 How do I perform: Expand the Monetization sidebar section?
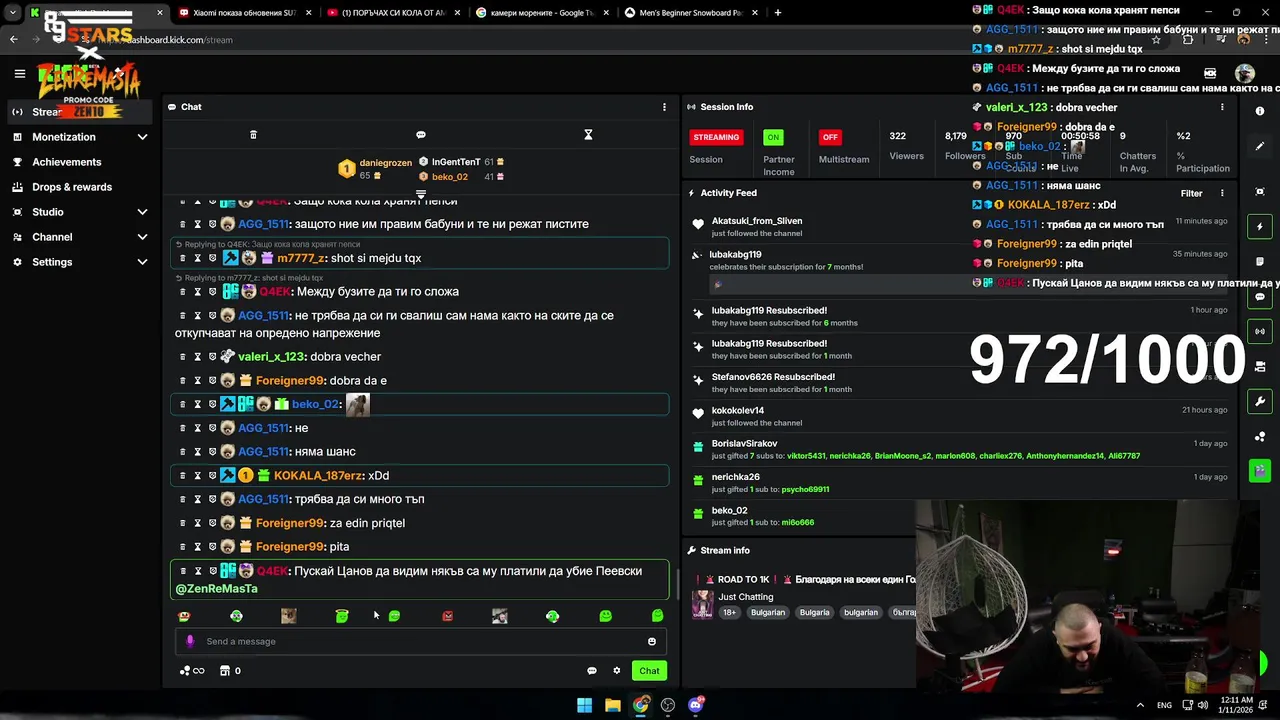tap(142, 137)
